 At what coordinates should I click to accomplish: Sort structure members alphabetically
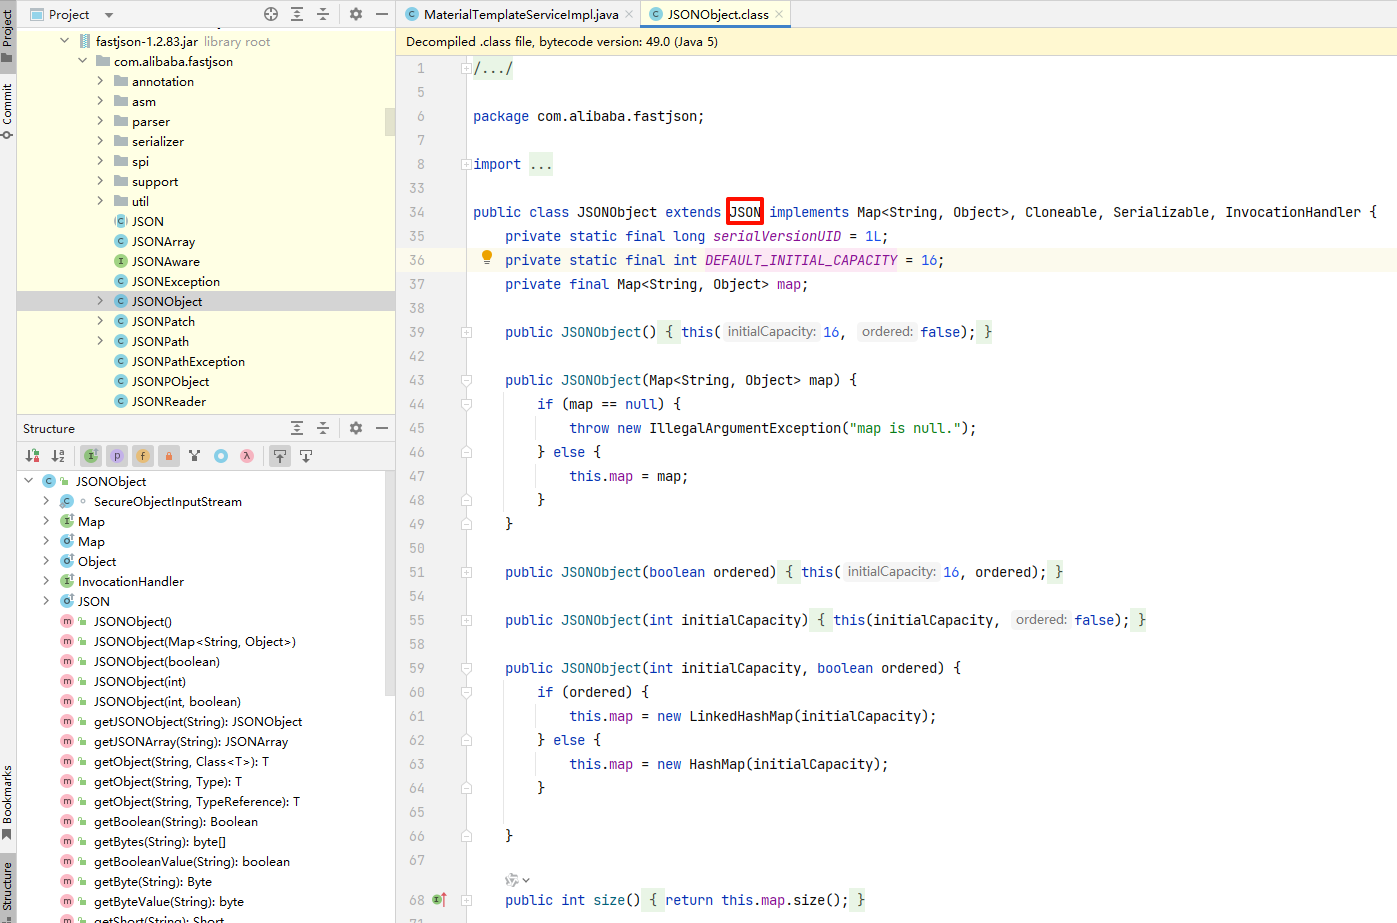58,456
